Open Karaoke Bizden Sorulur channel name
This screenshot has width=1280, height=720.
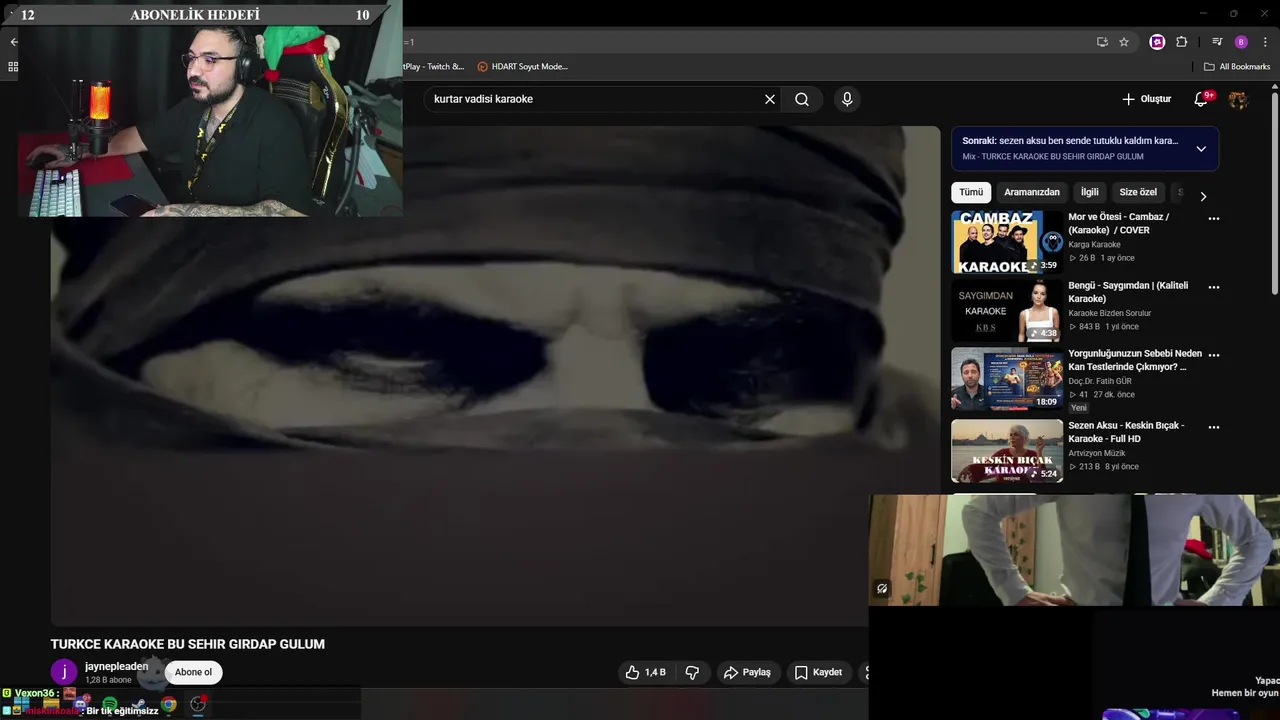[x=1110, y=313]
